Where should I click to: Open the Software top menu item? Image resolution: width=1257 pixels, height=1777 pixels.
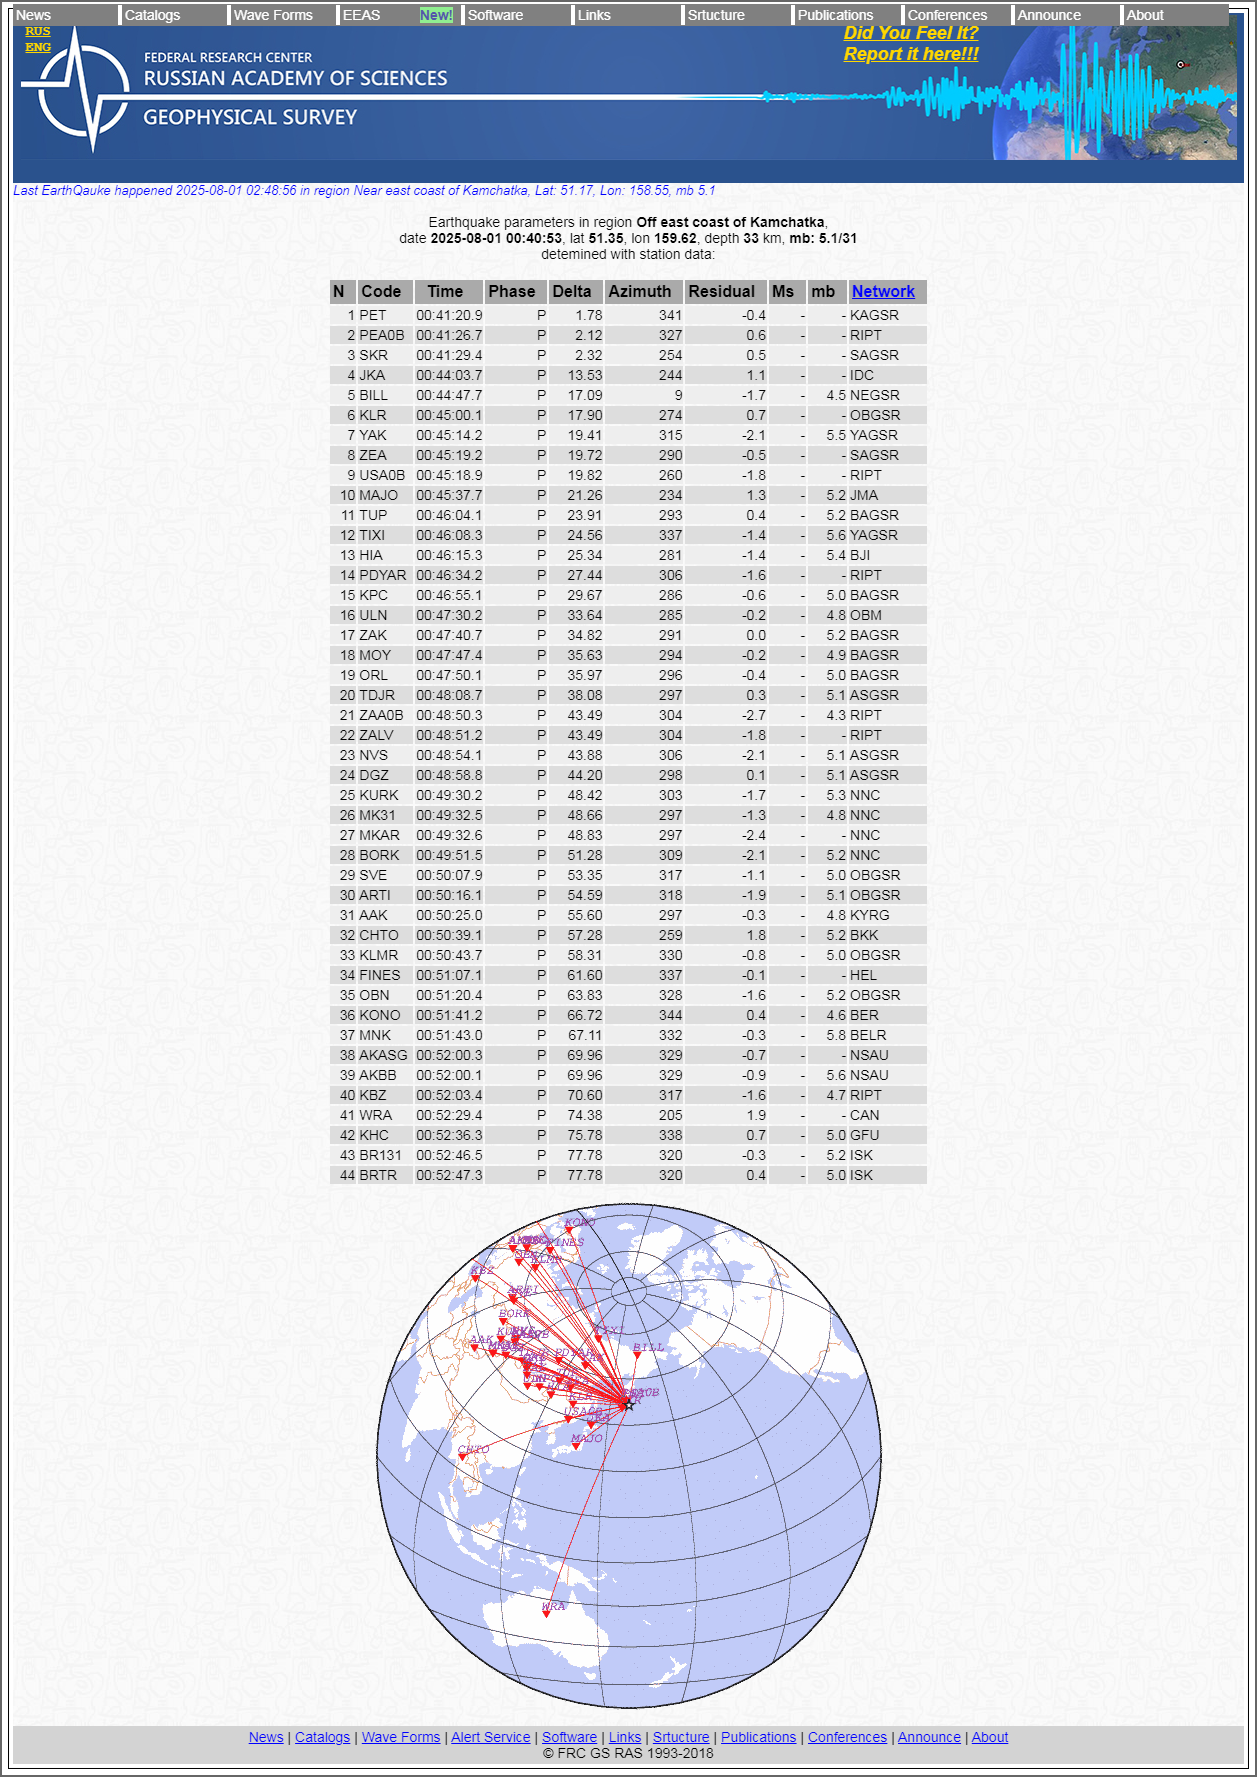pos(495,15)
